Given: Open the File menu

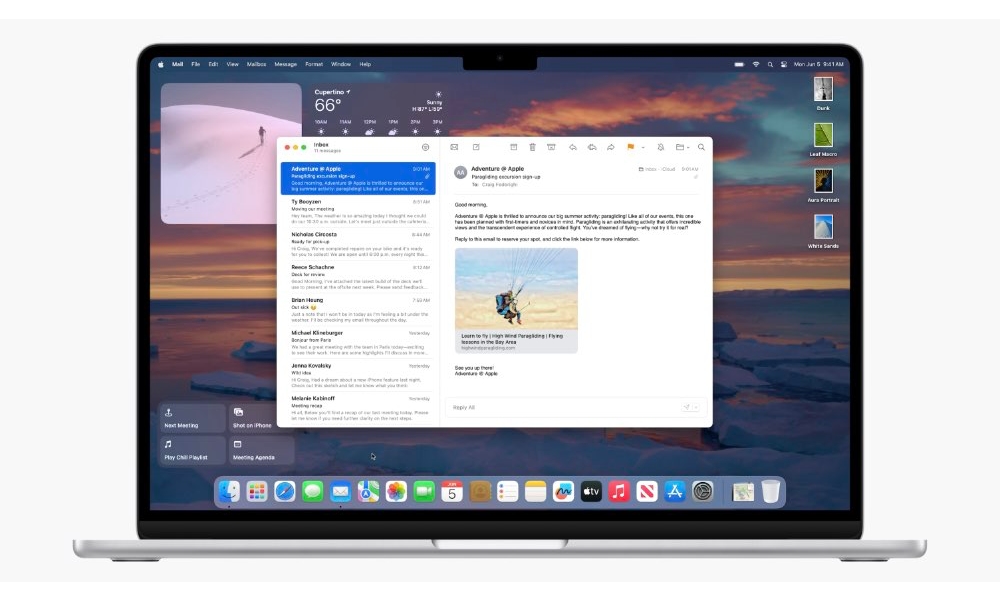Looking at the screenshot, I should [x=195, y=64].
